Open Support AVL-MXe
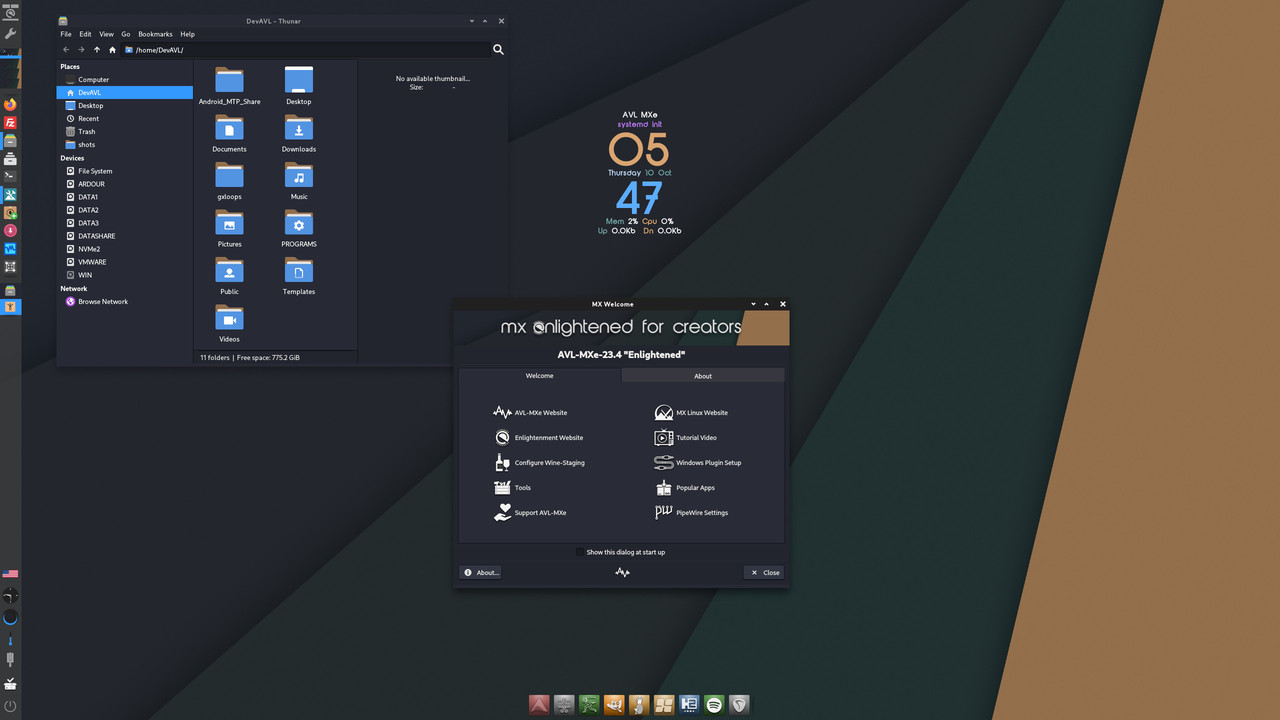The width and height of the screenshot is (1280, 720). coord(530,512)
